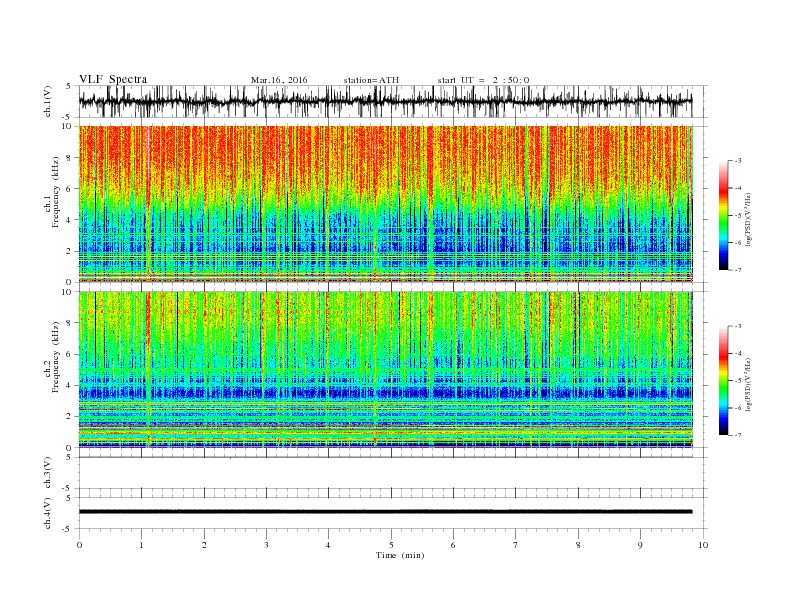
Task: Click the "station=ATH" header label
Action: coord(371,80)
